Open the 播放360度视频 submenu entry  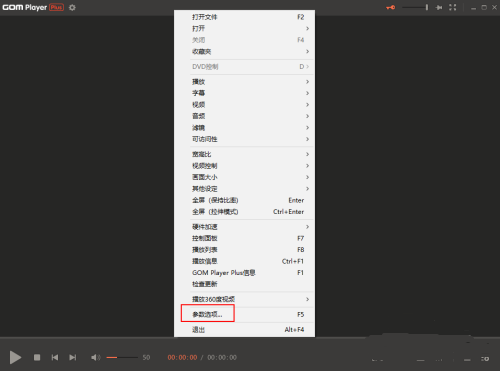point(244,299)
